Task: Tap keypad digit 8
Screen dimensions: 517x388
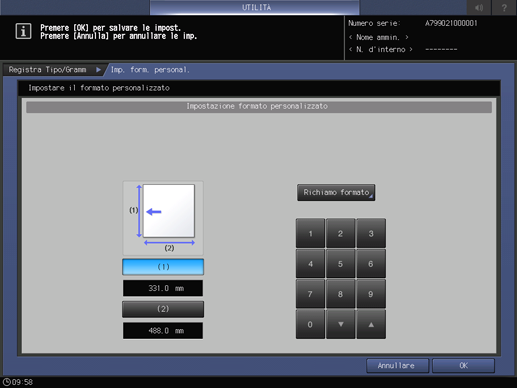Action: pos(340,294)
